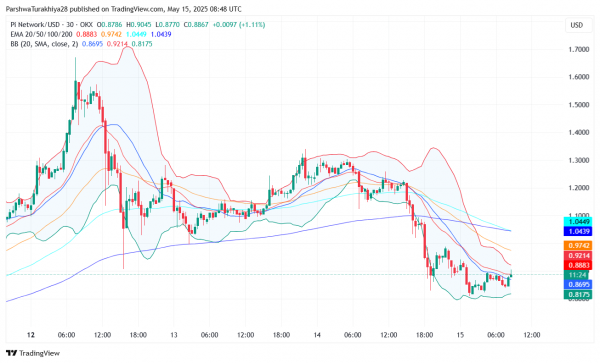Screen dimensions: 600x363
Task: Click the cyan 1.0449 price label
Action: tap(578, 222)
